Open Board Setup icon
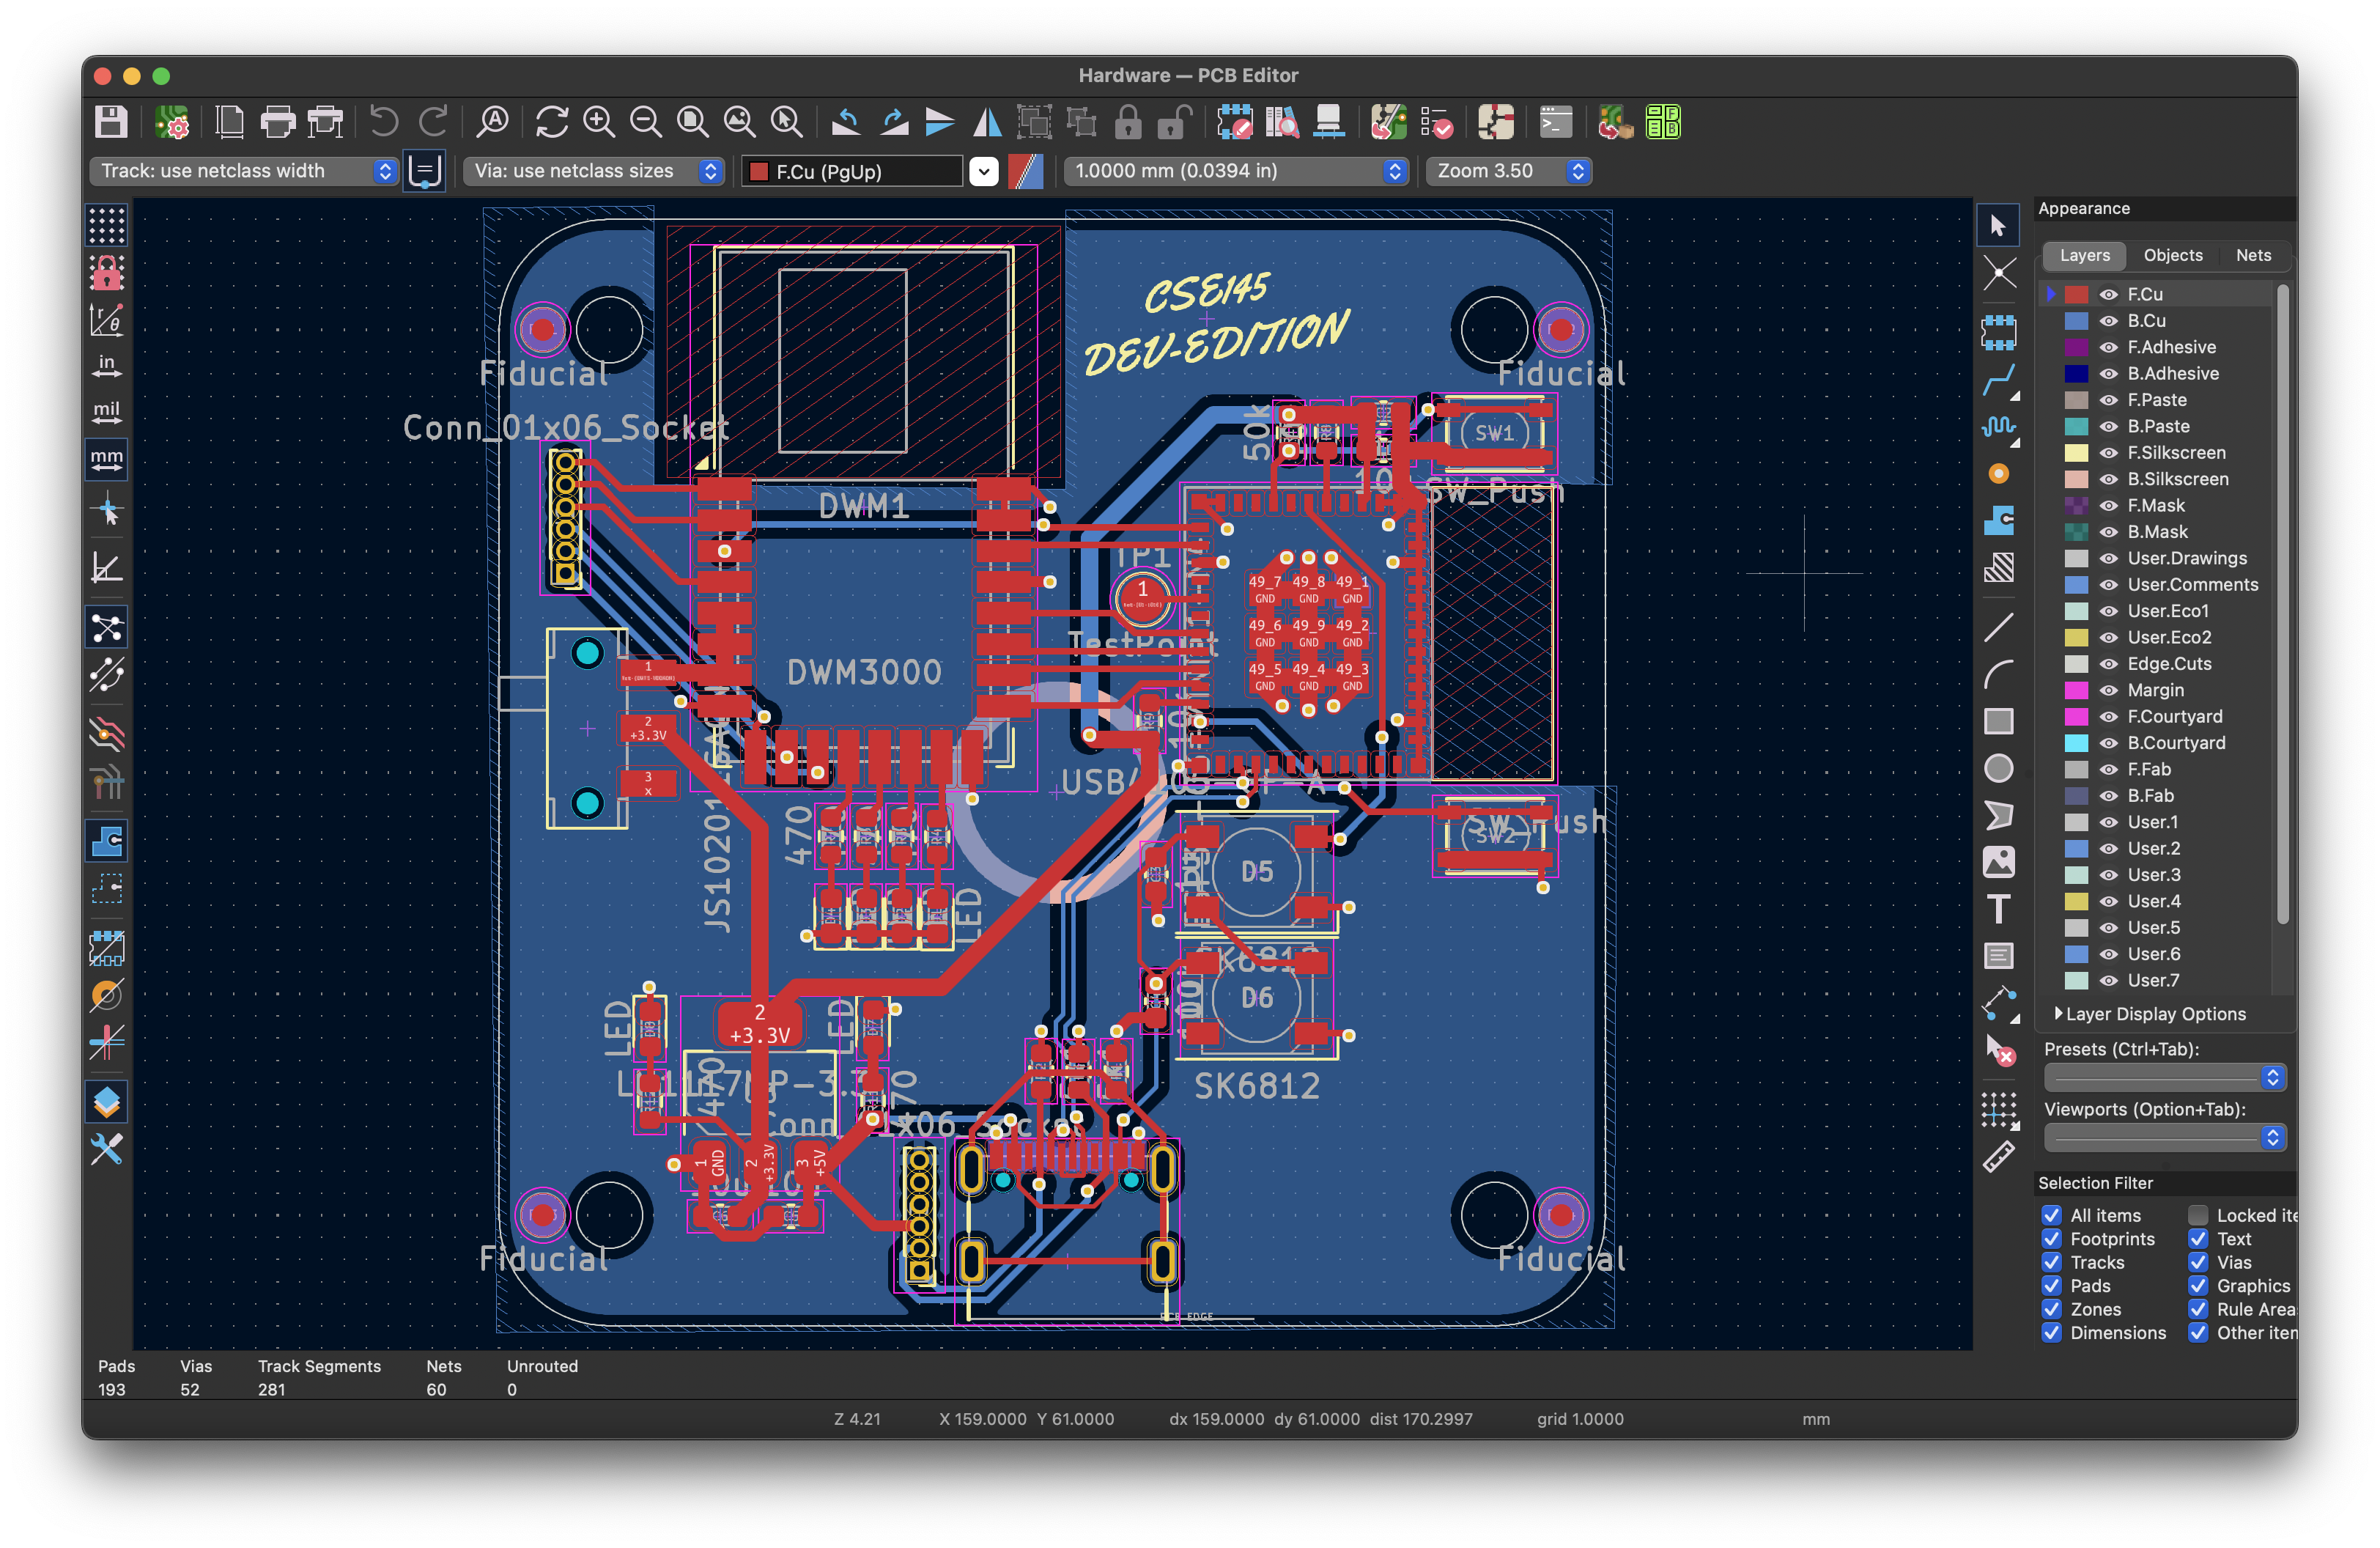 [172, 122]
